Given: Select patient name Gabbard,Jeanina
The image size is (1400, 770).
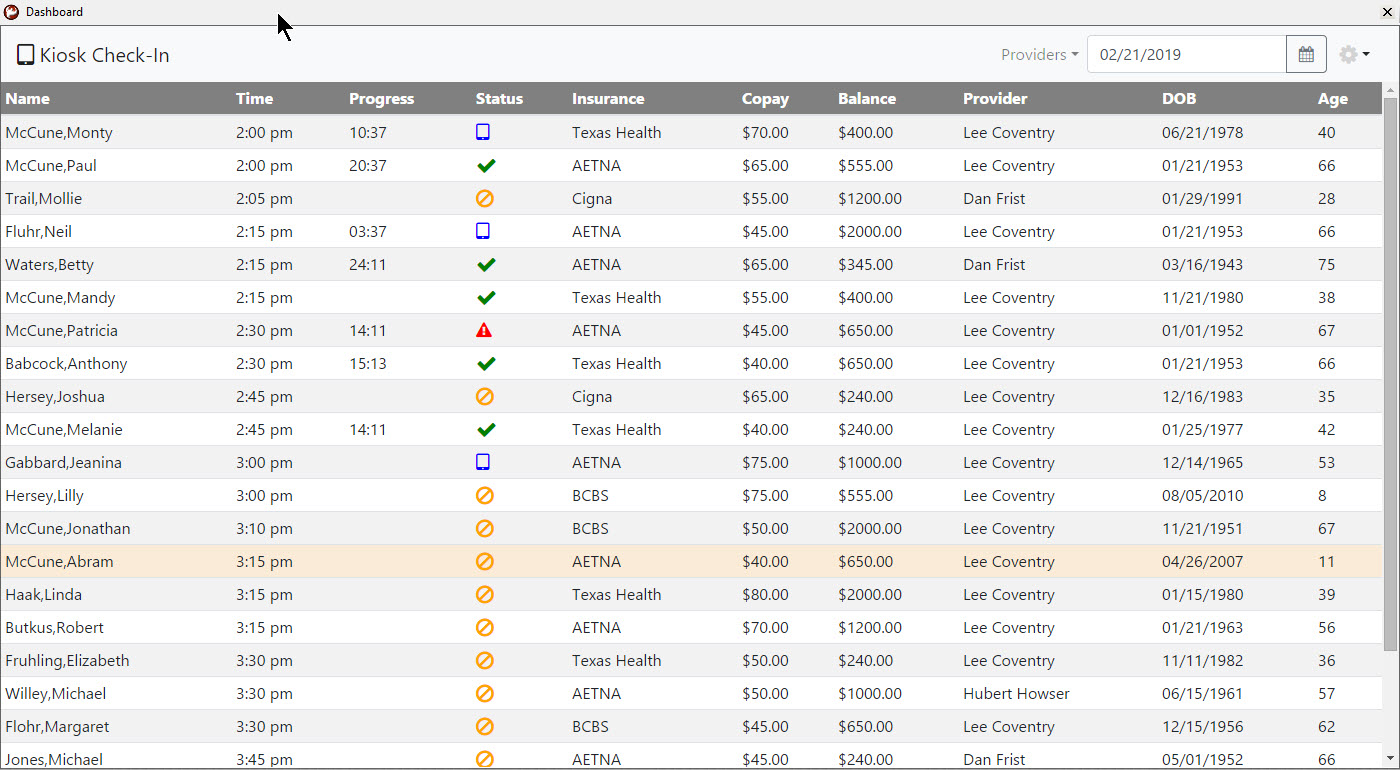Looking at the screenshot, I should click(x=63, y=462).
